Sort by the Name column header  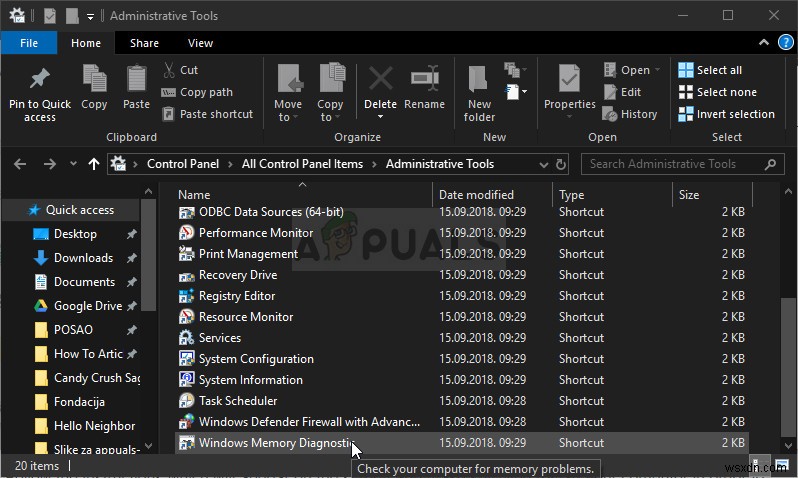[x=194, y=195]
